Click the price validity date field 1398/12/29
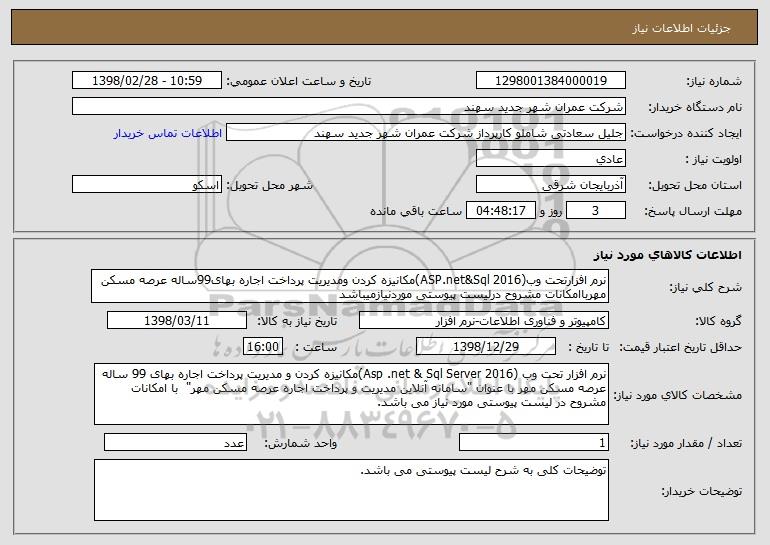 click(x=486, y=347)
